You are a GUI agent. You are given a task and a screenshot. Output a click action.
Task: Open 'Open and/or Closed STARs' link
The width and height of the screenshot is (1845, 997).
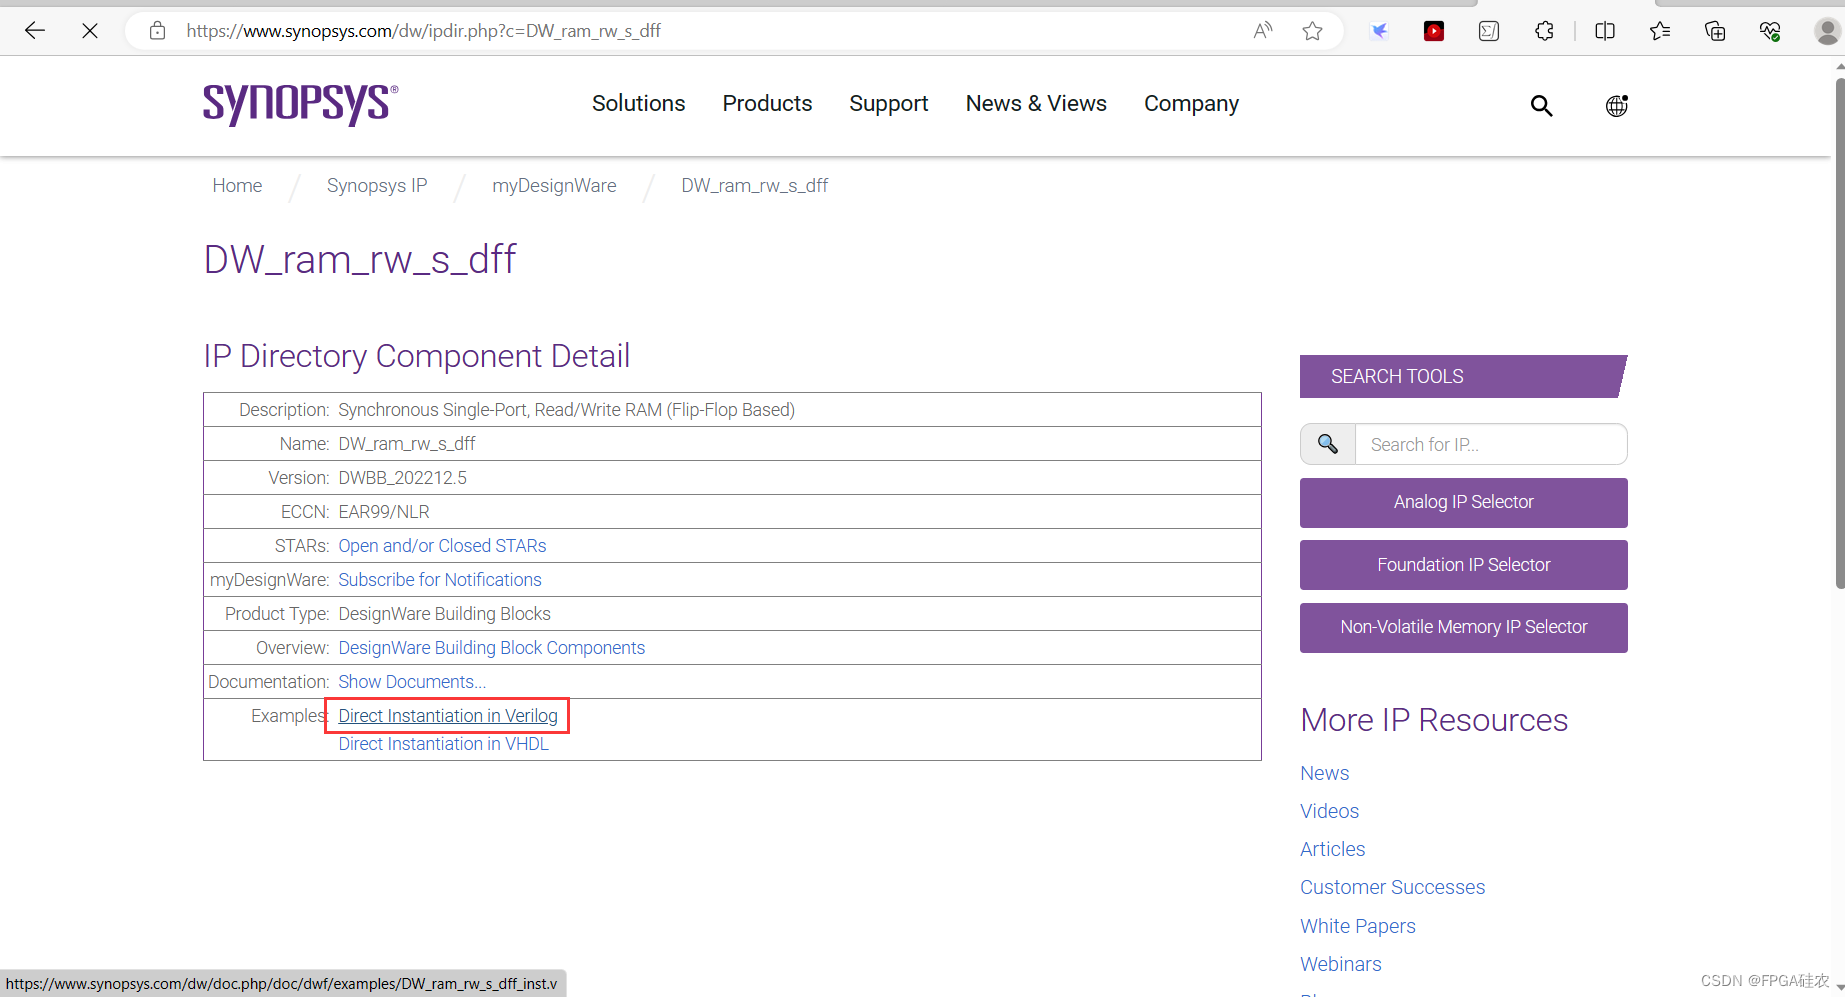coord(442,546)
